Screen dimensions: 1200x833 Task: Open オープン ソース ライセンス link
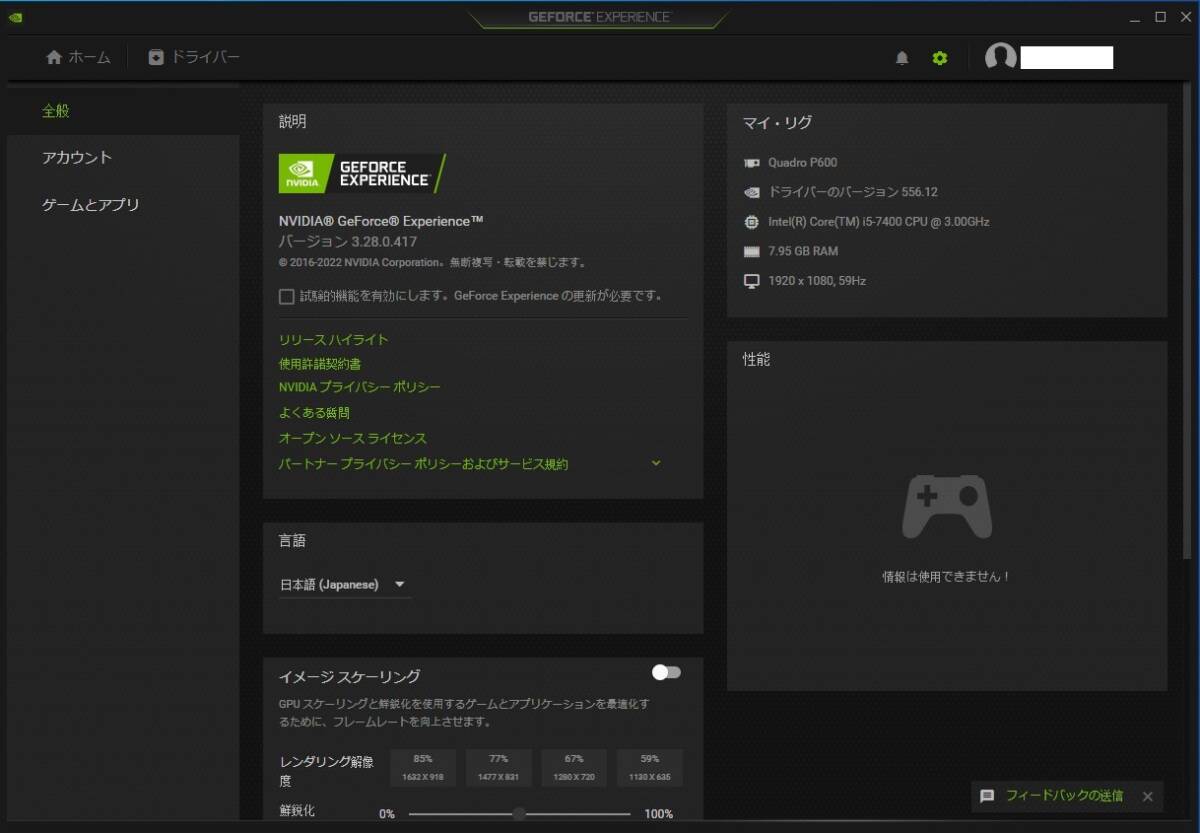point(353,439)
